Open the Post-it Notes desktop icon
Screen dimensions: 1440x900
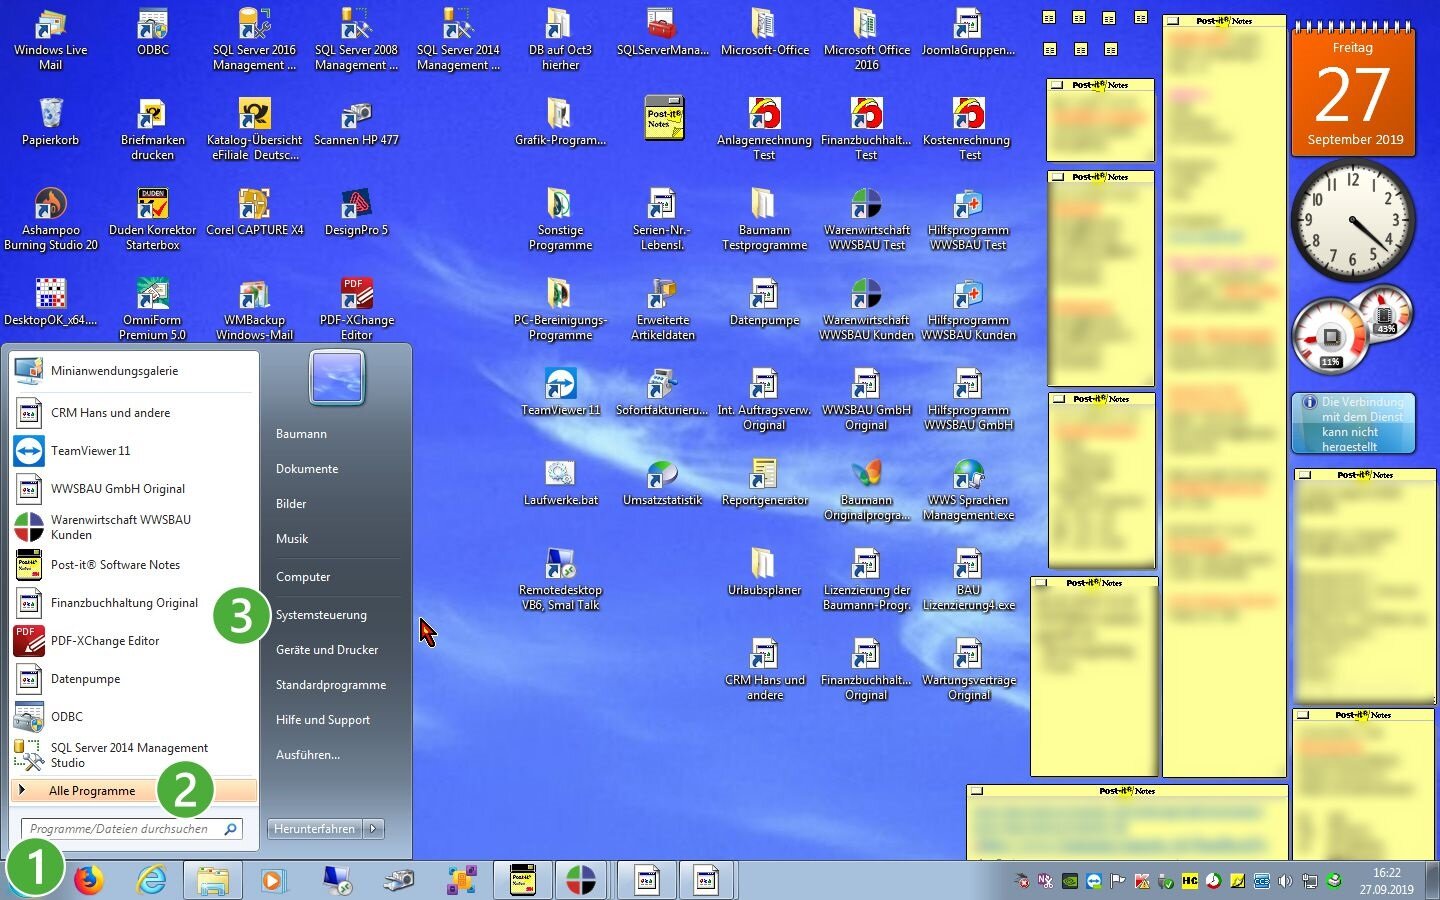pyautogui.click(x=663, y=117)
